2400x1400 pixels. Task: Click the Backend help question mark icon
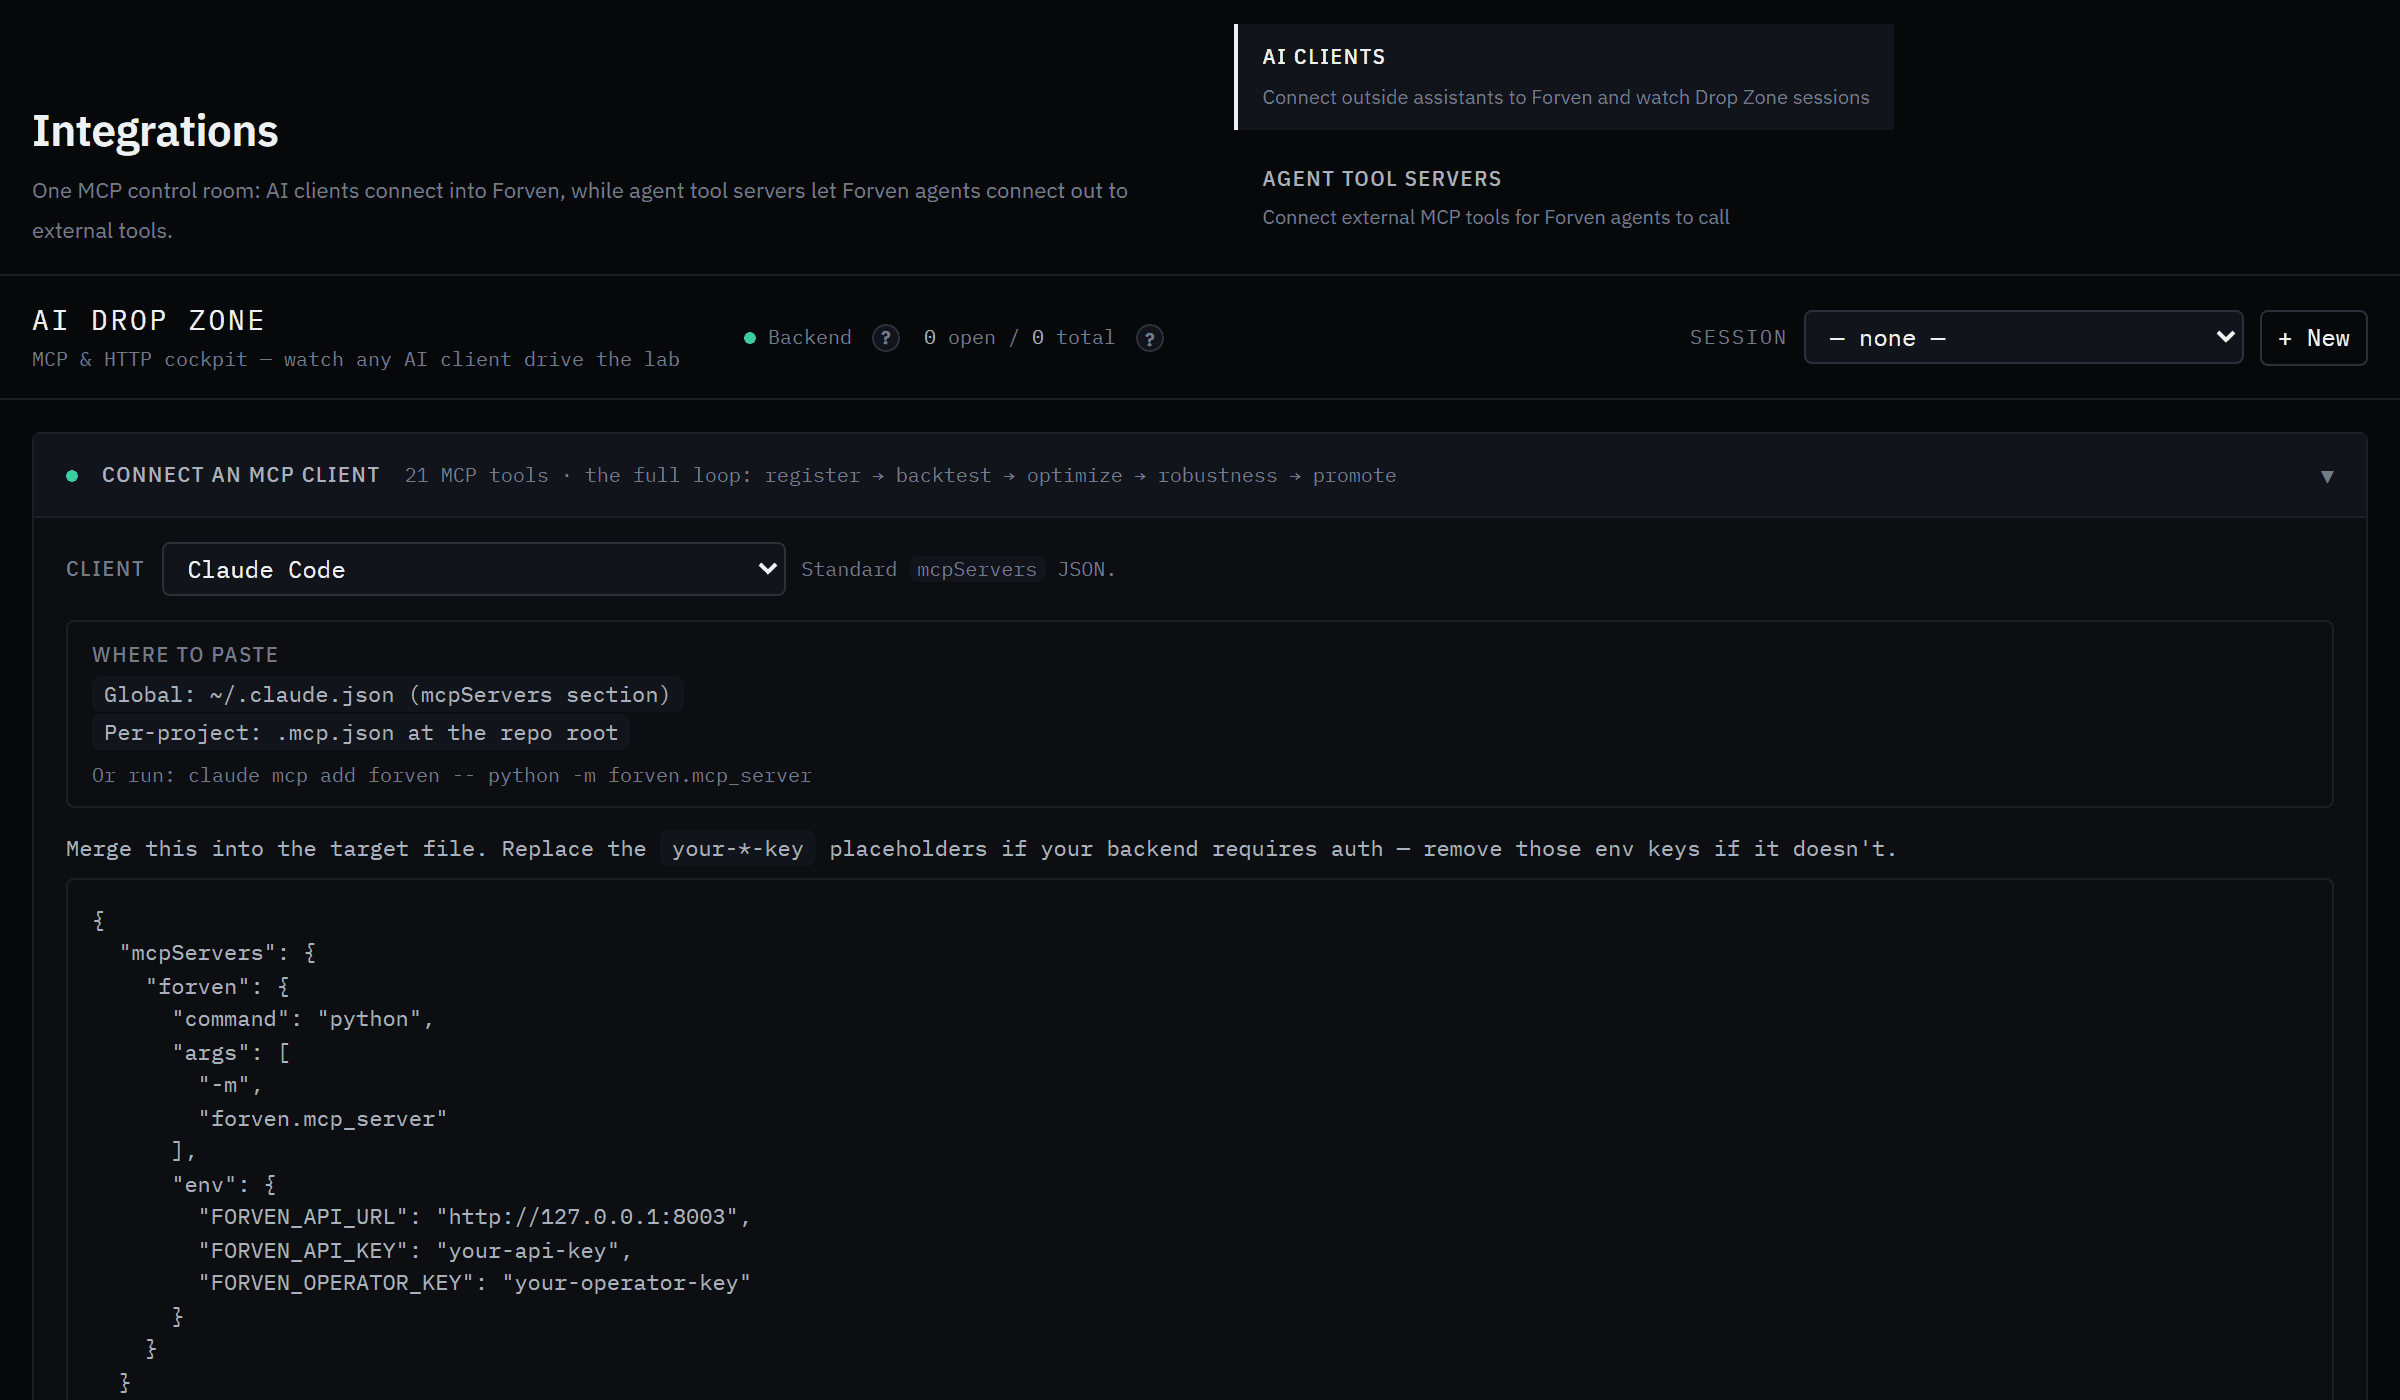tap(886, 338)
